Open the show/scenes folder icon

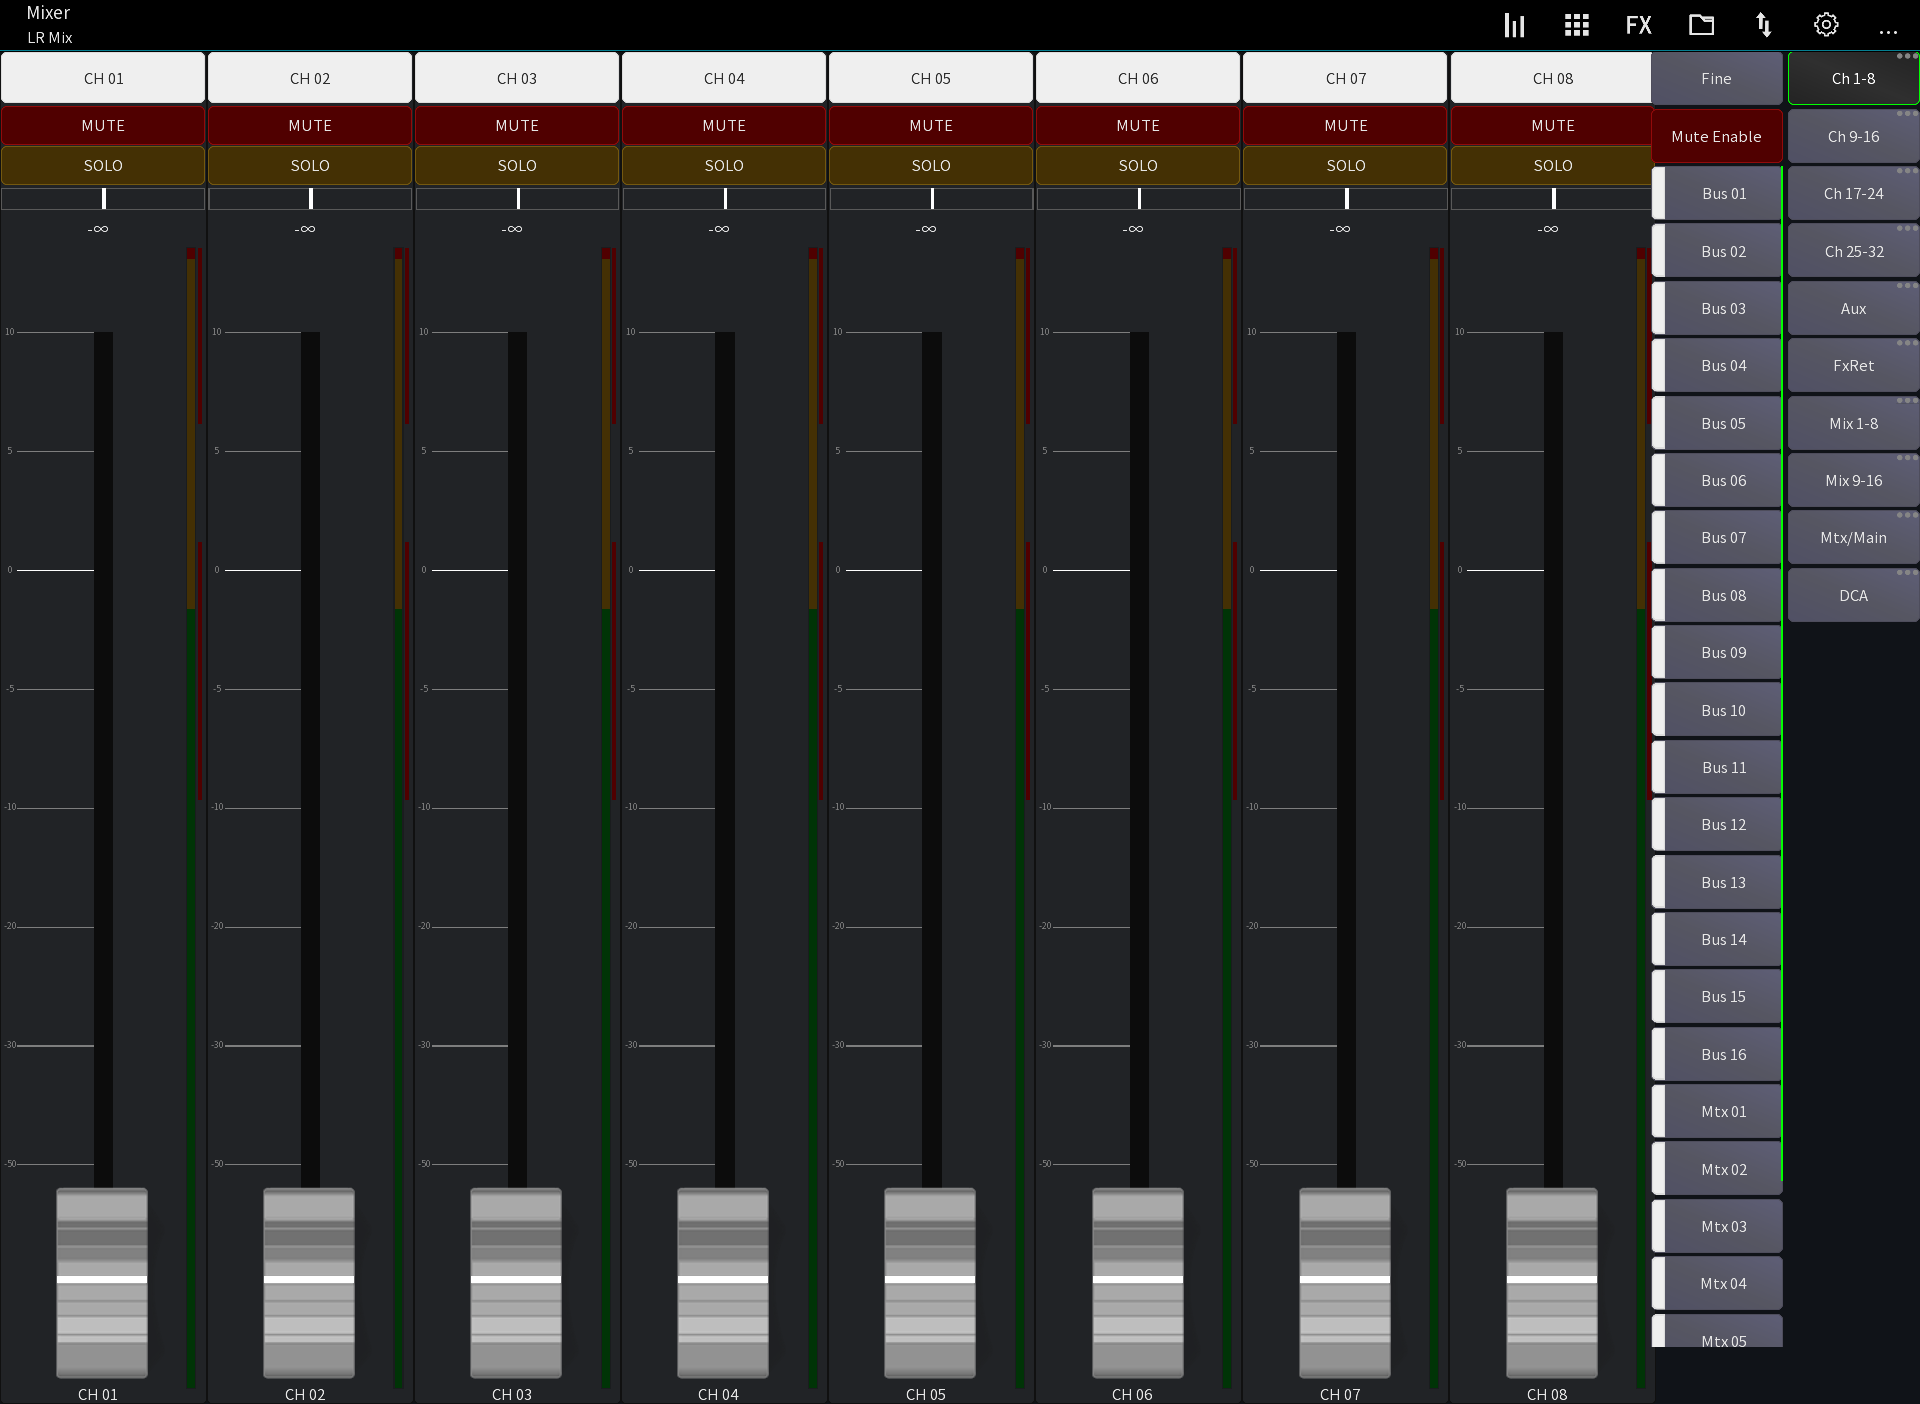pyautogui.click(x=1701, y=24)
